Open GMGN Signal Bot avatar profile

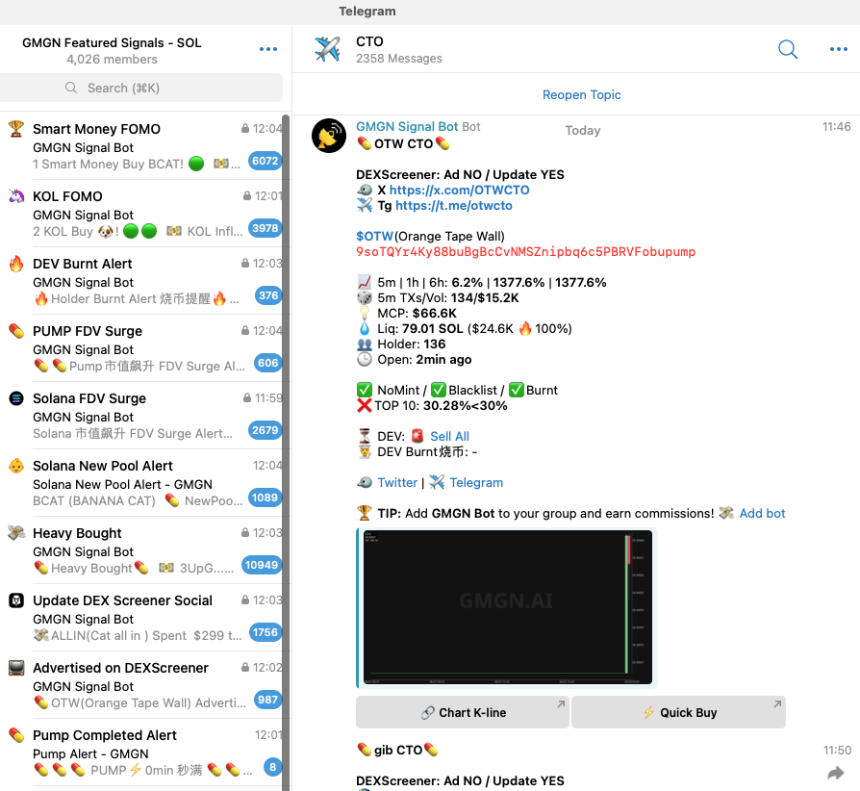329,135
